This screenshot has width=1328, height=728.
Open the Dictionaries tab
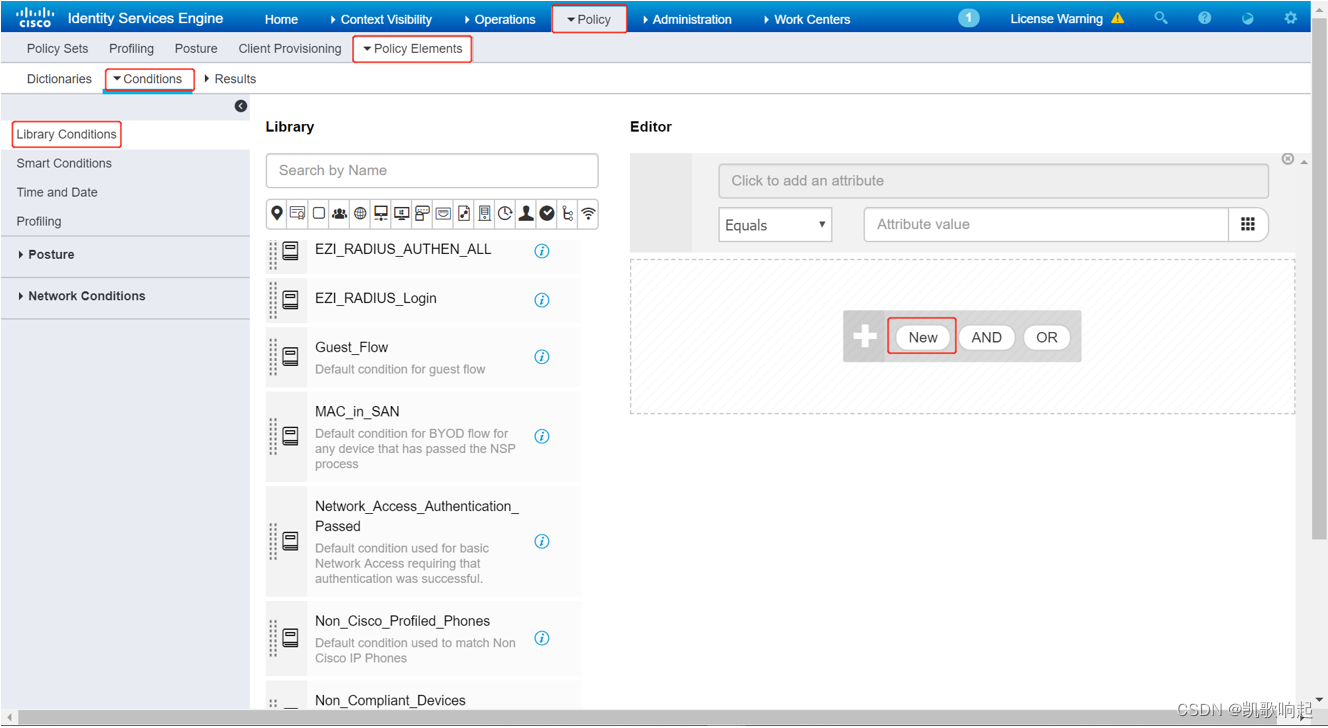coord(59,79)
